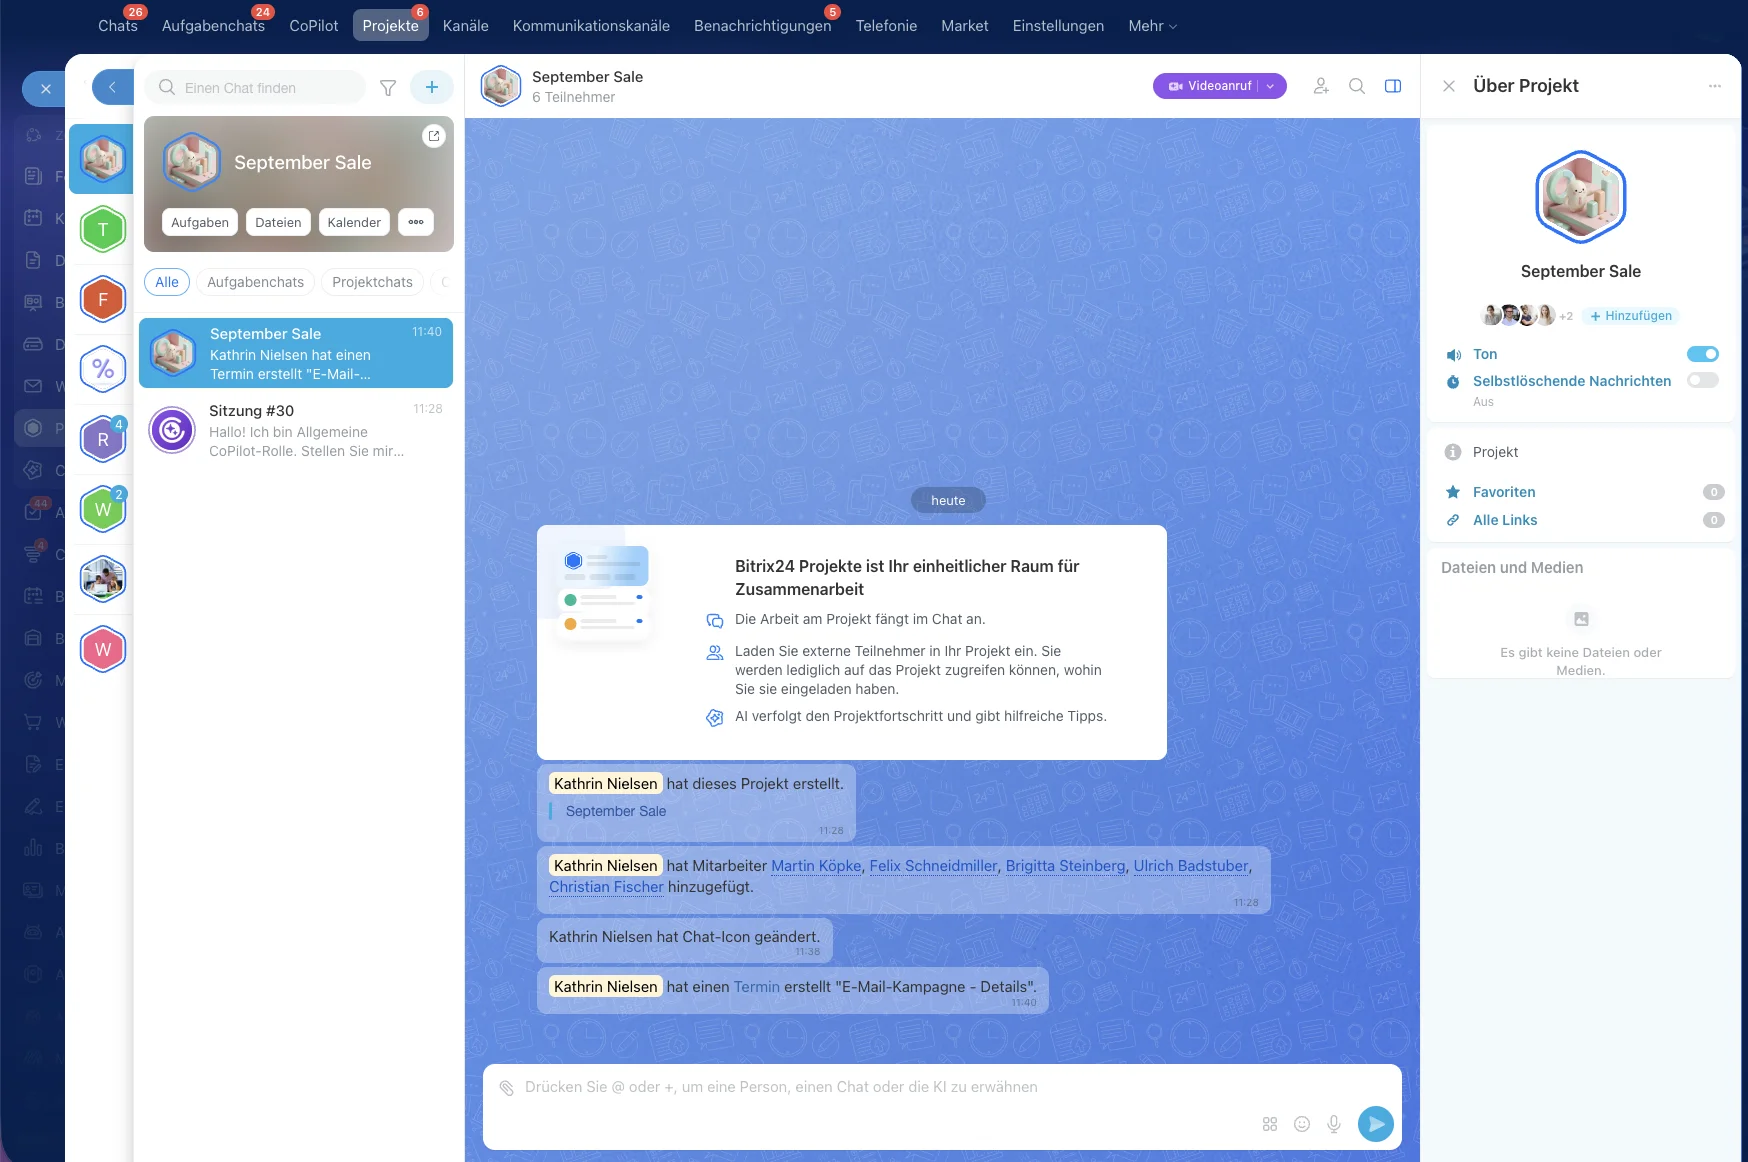This screenshot has height=1162, width=1748.
Task: Select the Projektchats filter chip
Action: (372, 282)
